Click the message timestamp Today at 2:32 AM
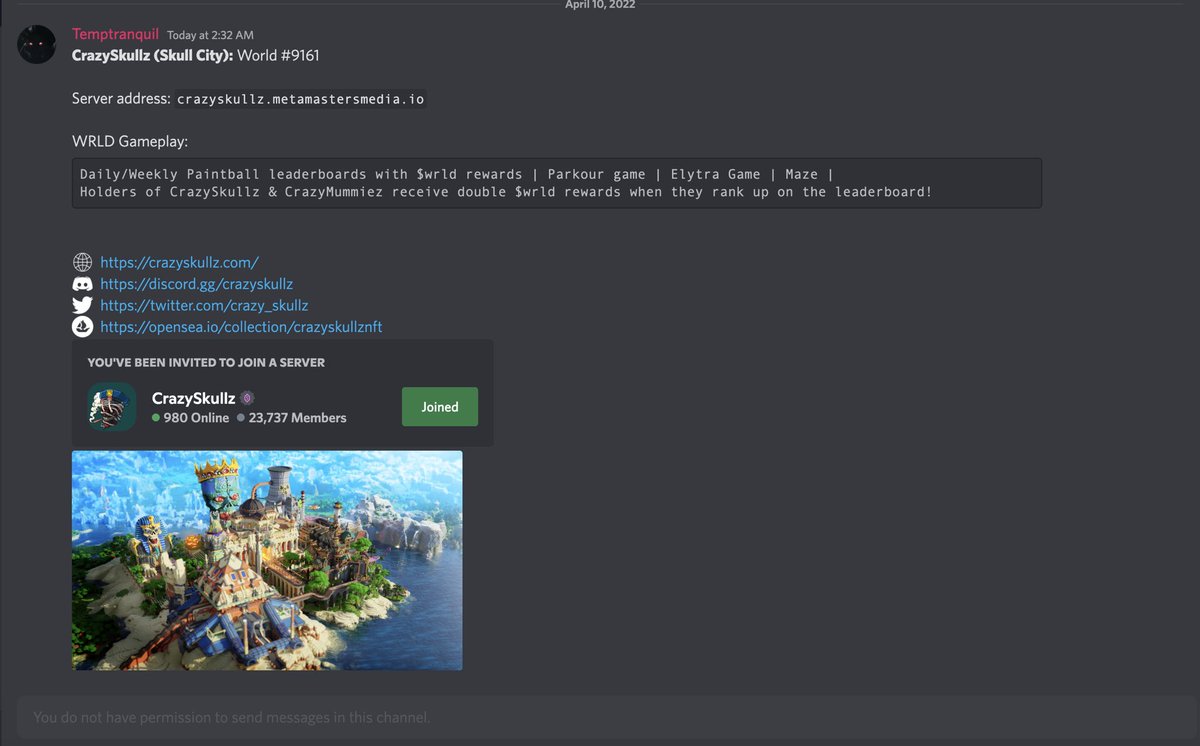This screenshot has width=1200, height=746. 209,36
